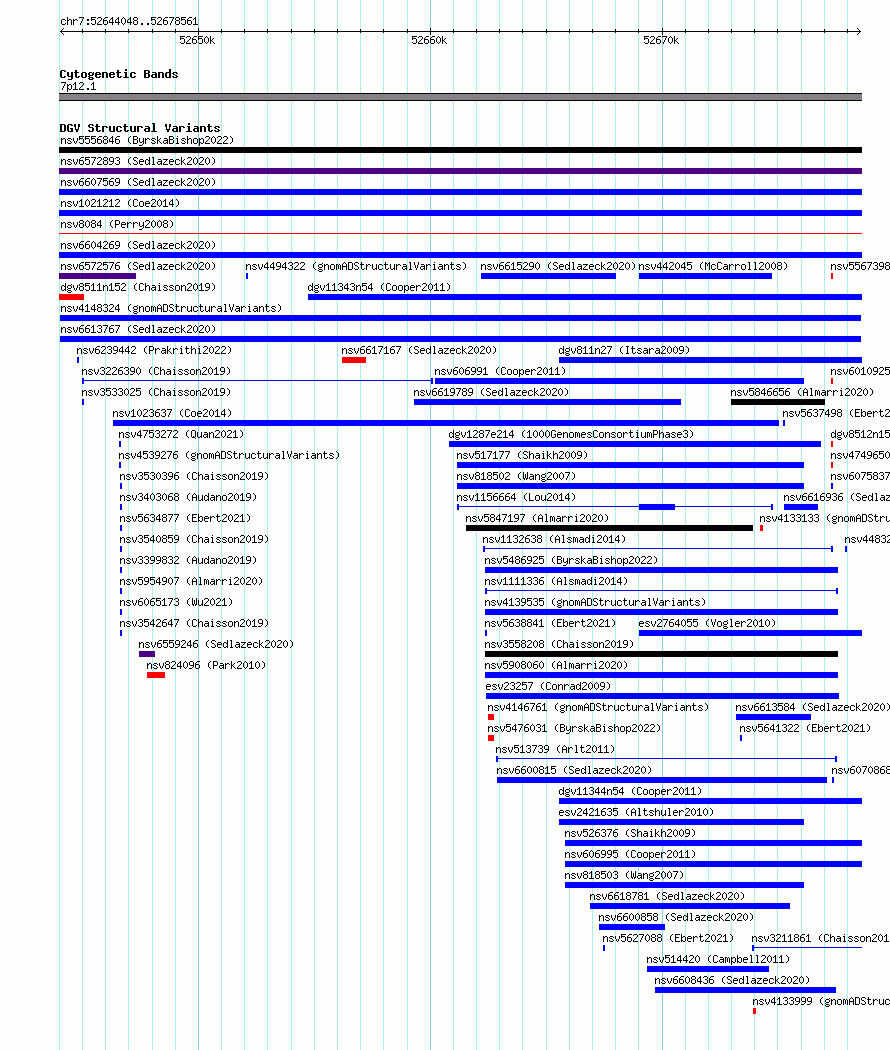
Task: Open nsv514420 (Campbell2011) label
Action: pyautogui.click(x=718, y=959)
